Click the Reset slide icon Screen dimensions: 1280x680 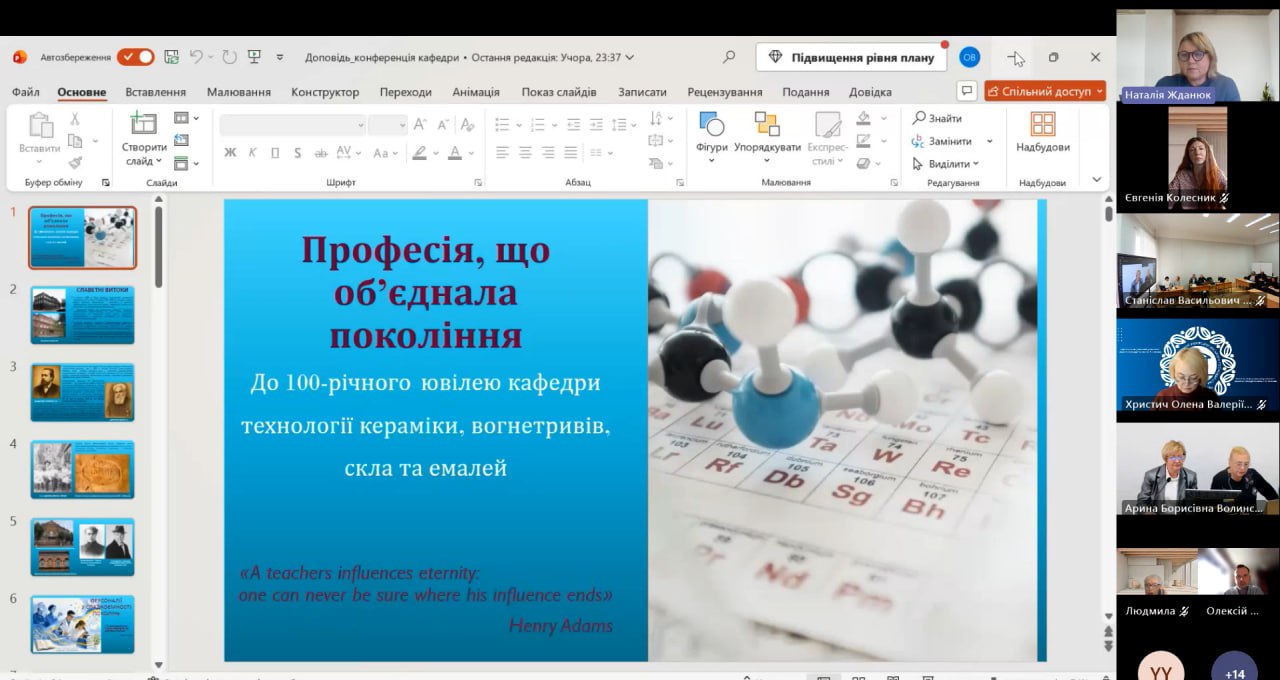[x=181, y=140]
